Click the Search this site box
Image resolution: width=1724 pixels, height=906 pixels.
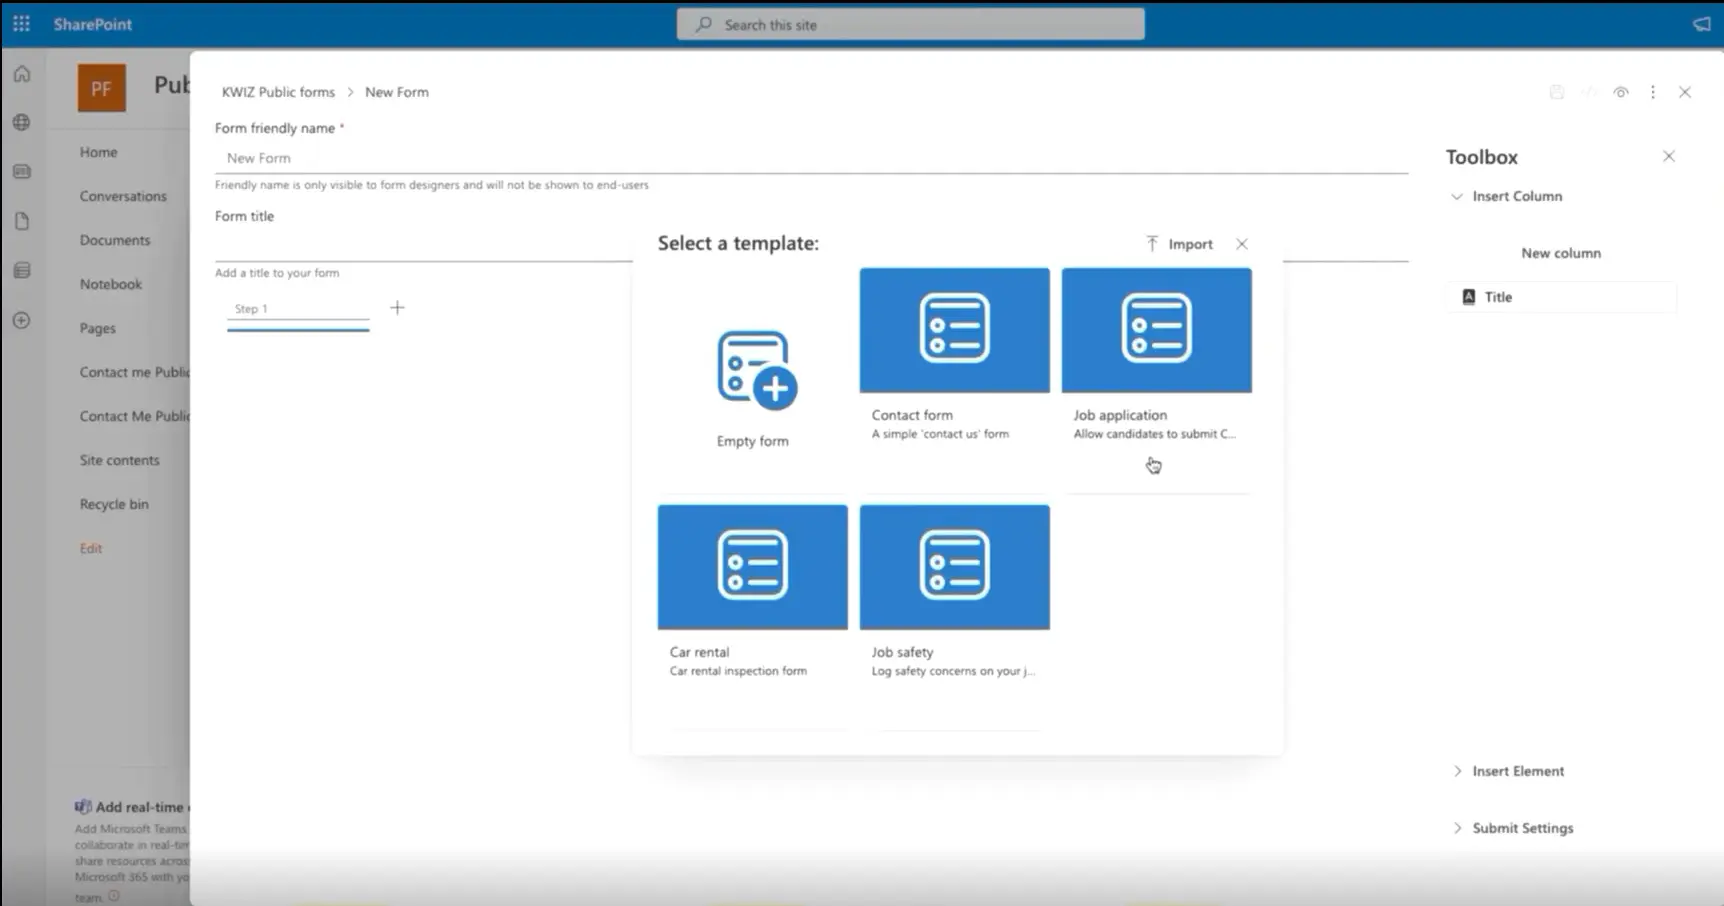[910, 24]
